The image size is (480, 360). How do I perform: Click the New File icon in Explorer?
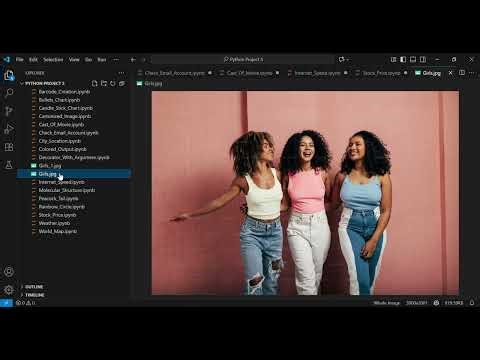pos(95,83)
